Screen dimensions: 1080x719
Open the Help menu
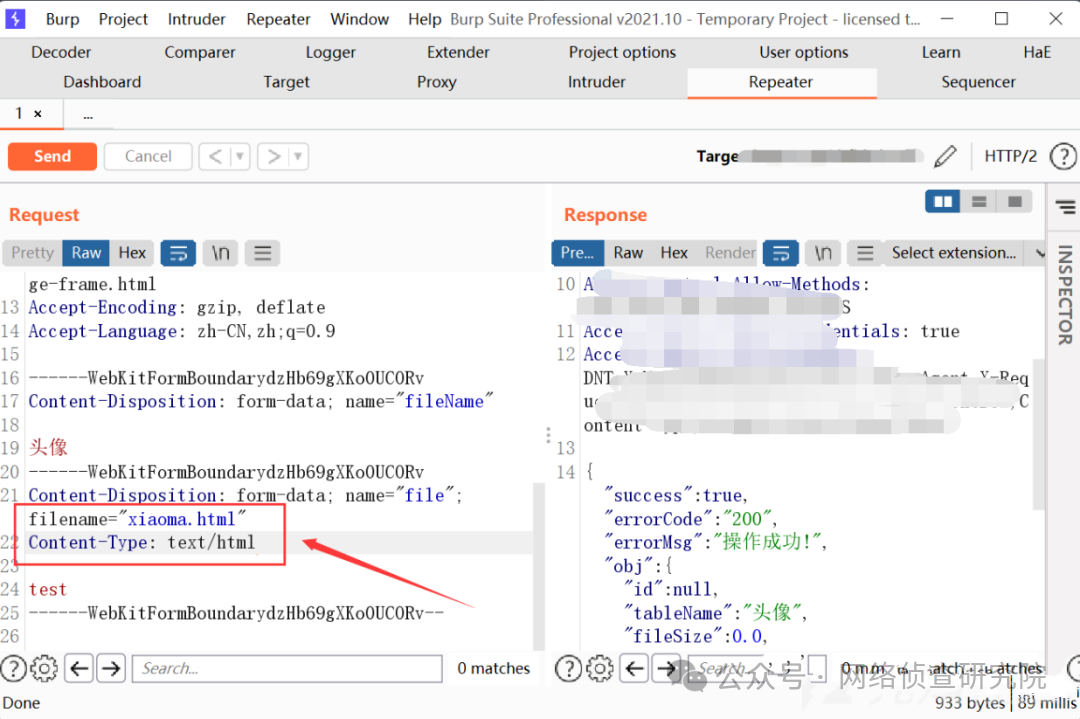click(424, 19)
